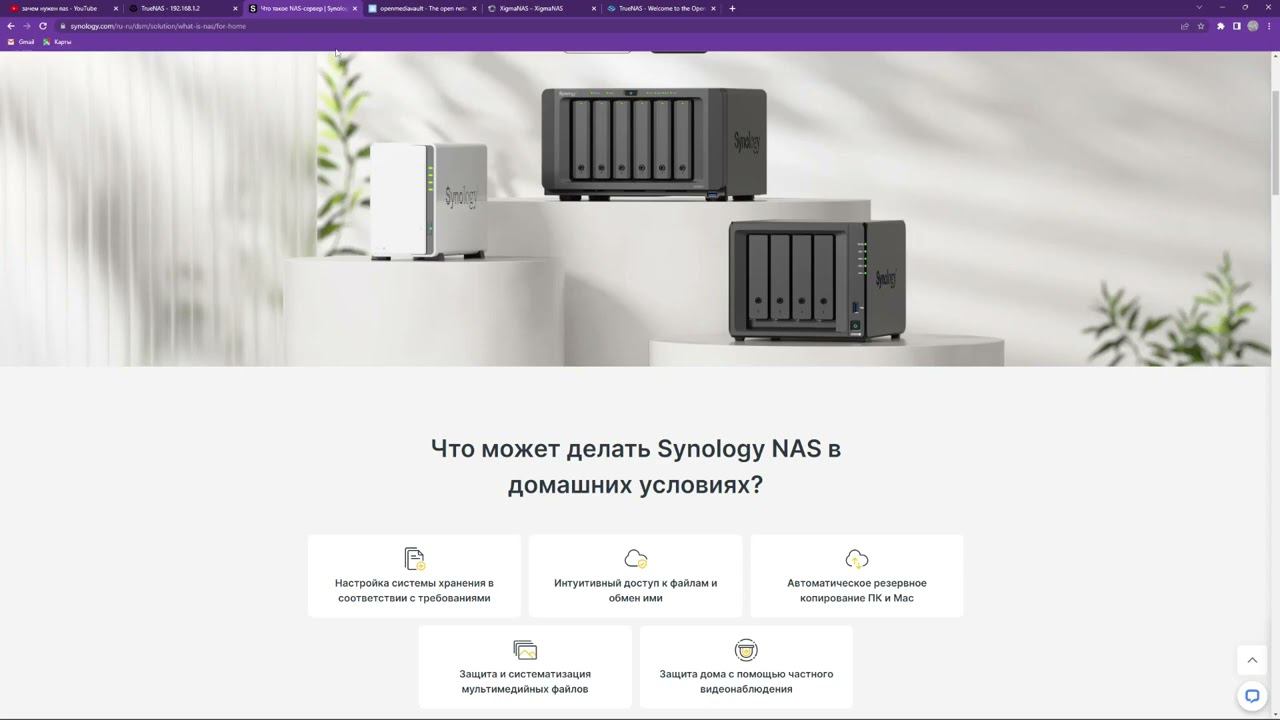Viewport: 1280px width, 720px height.
Task: Open Chrome's three-dot menu
Action: tap(1269, 26)
